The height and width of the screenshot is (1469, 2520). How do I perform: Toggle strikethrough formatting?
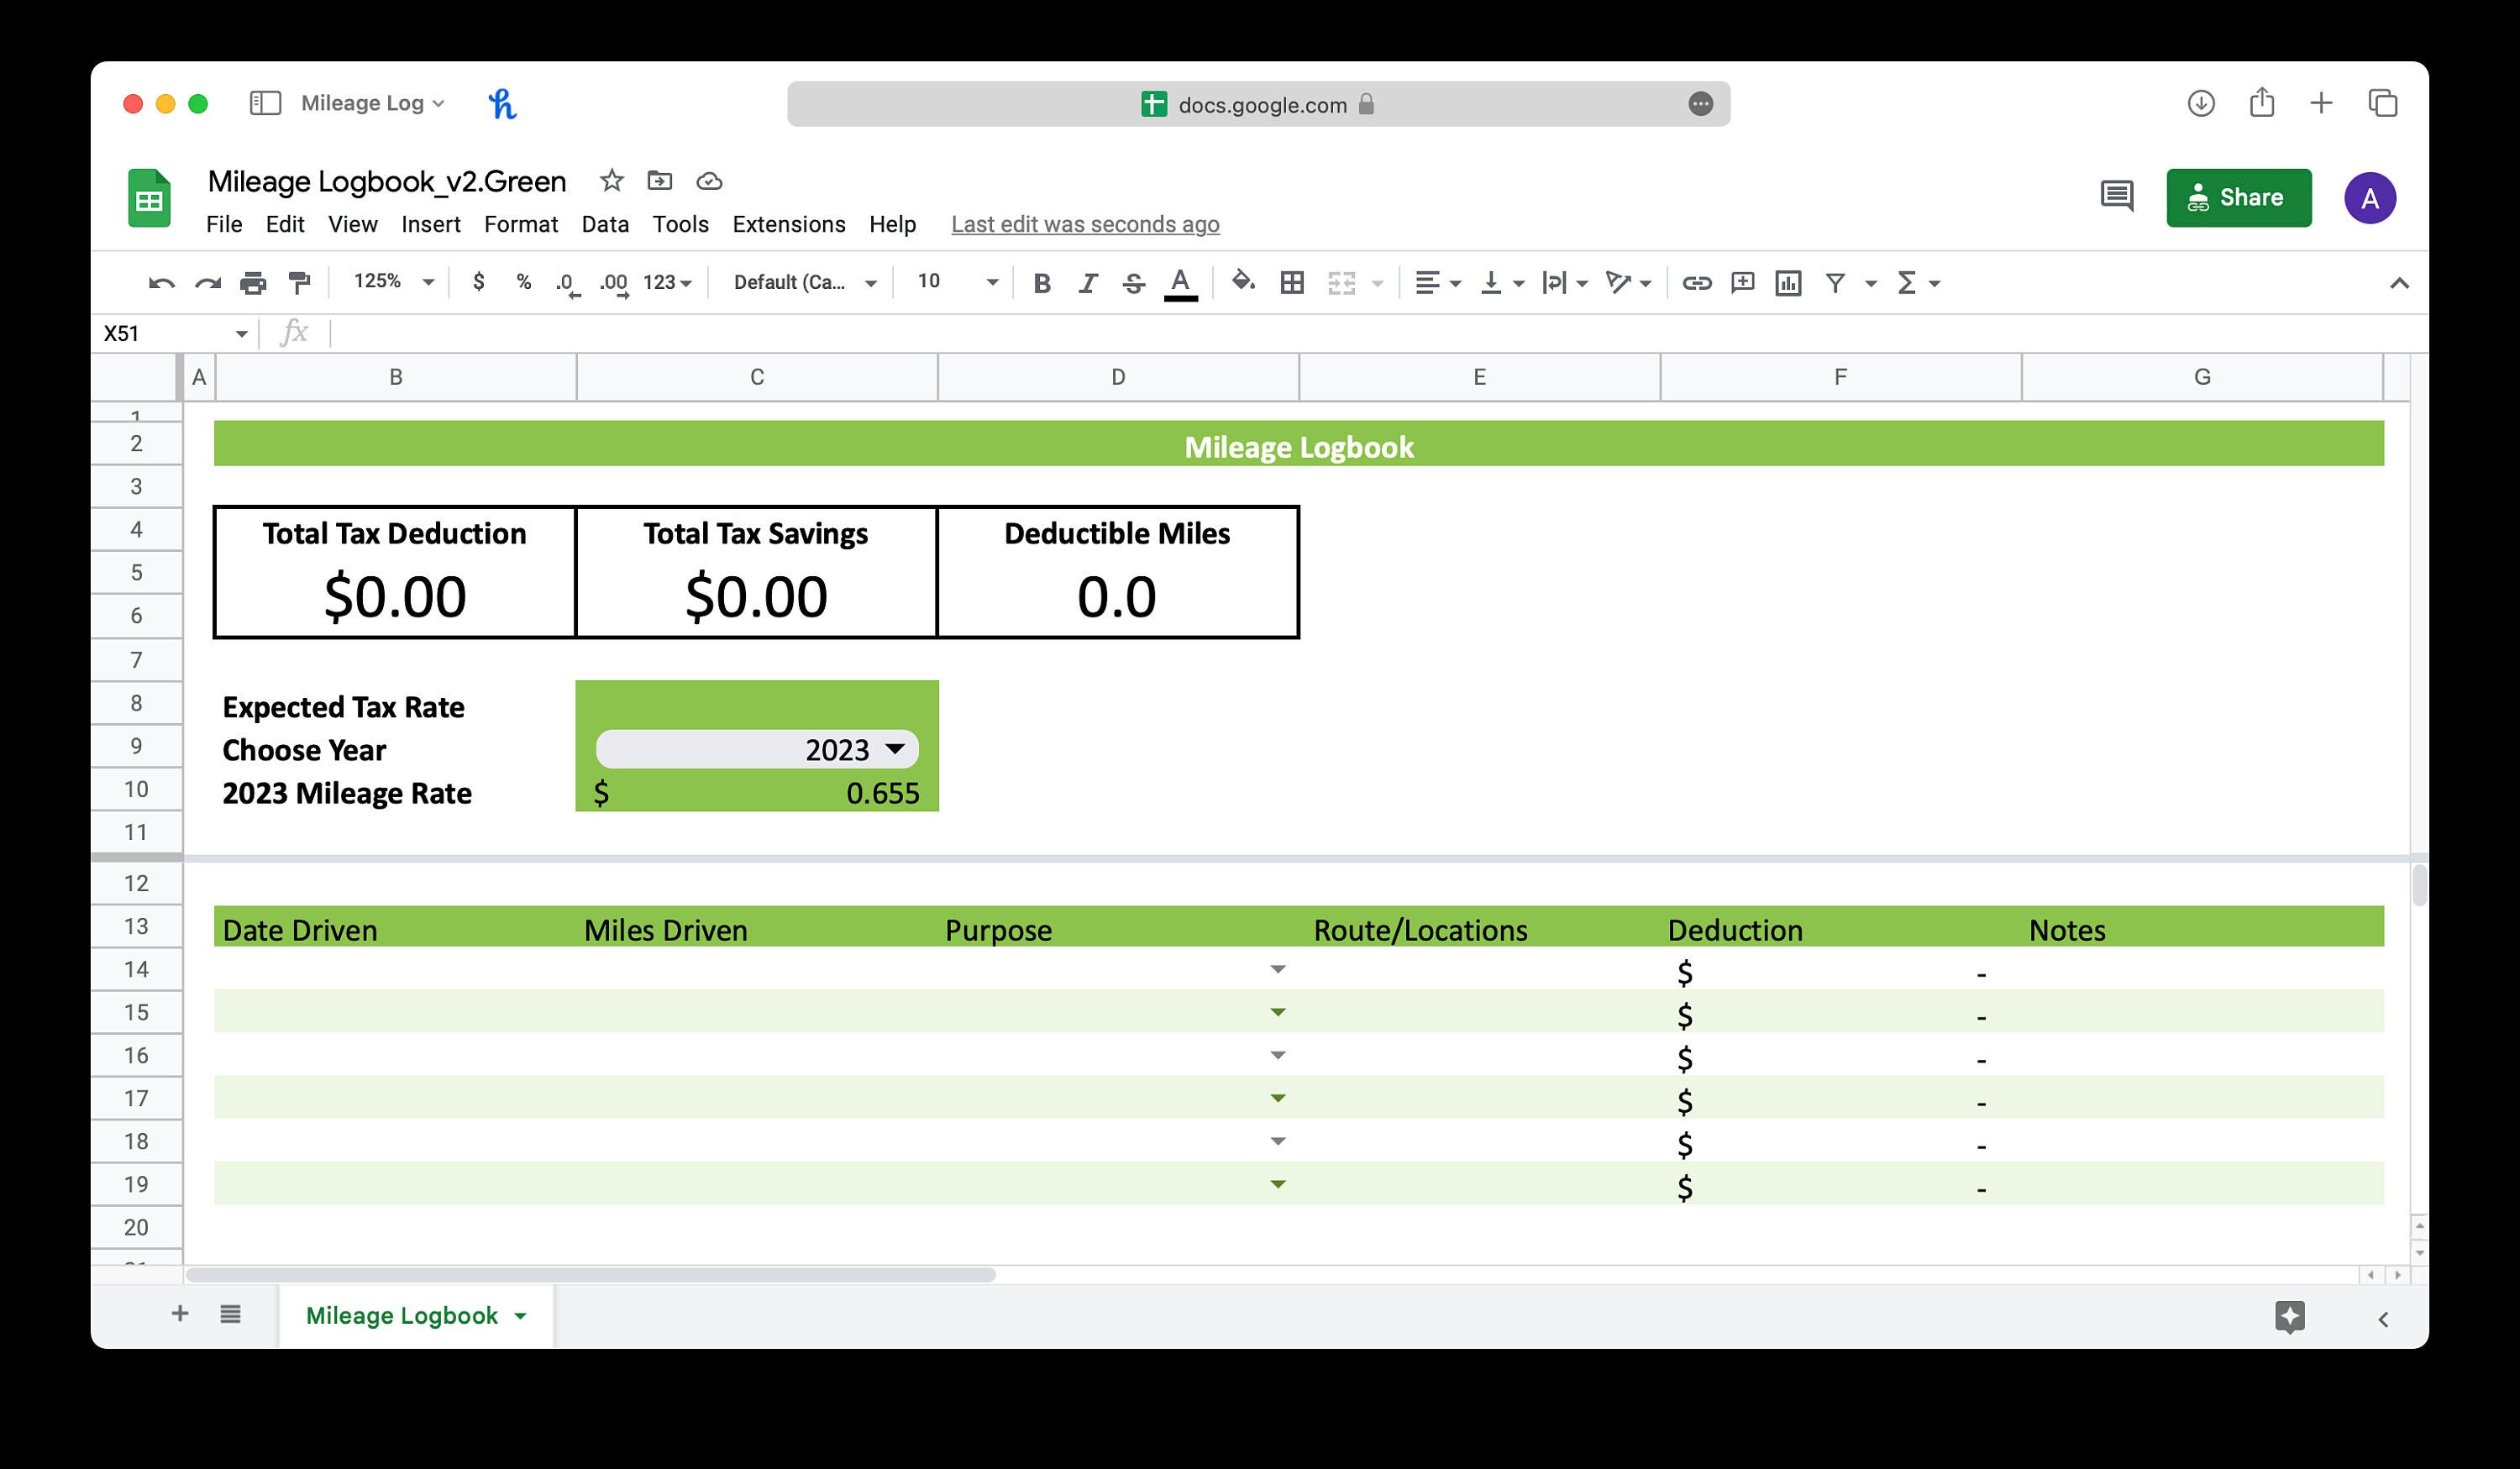1132,282
